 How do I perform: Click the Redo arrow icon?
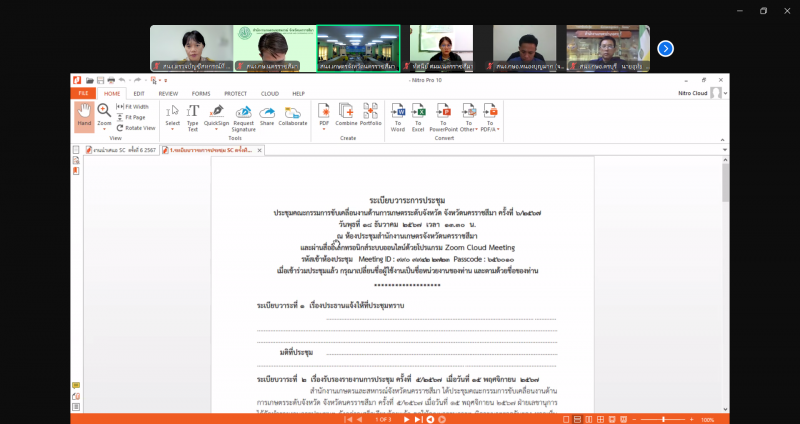click(137, 80)
